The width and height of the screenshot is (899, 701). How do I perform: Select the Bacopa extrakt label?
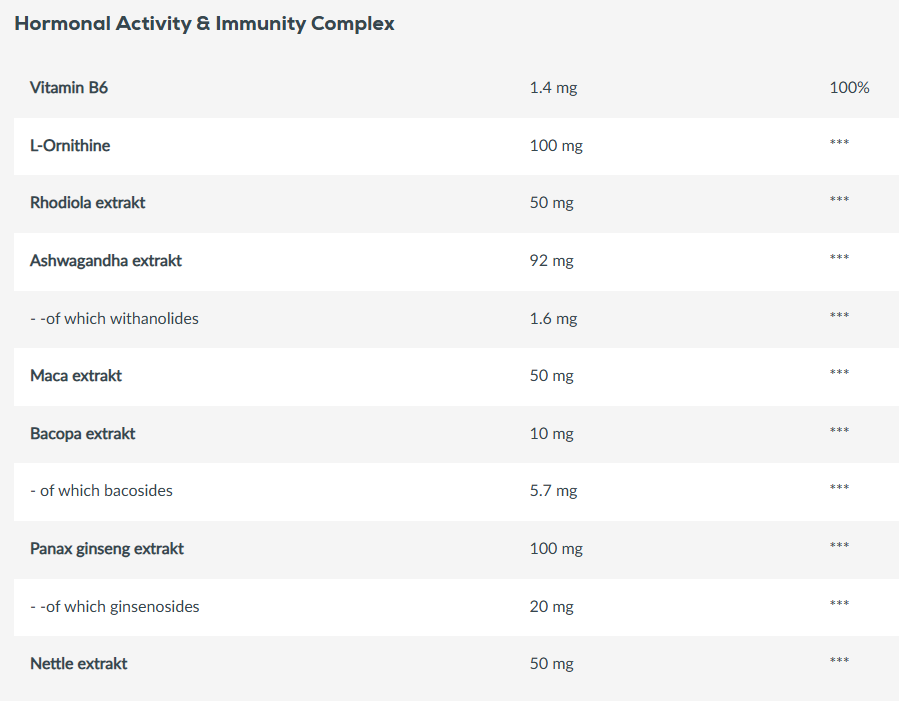click(x=83, y=434)
